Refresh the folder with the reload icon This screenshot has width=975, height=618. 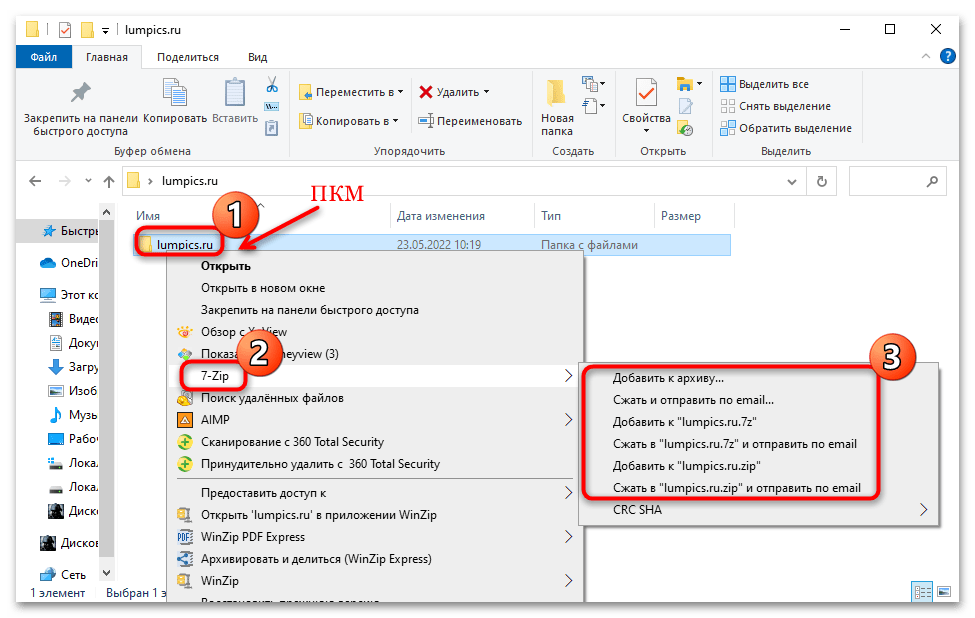click(821, 181)
